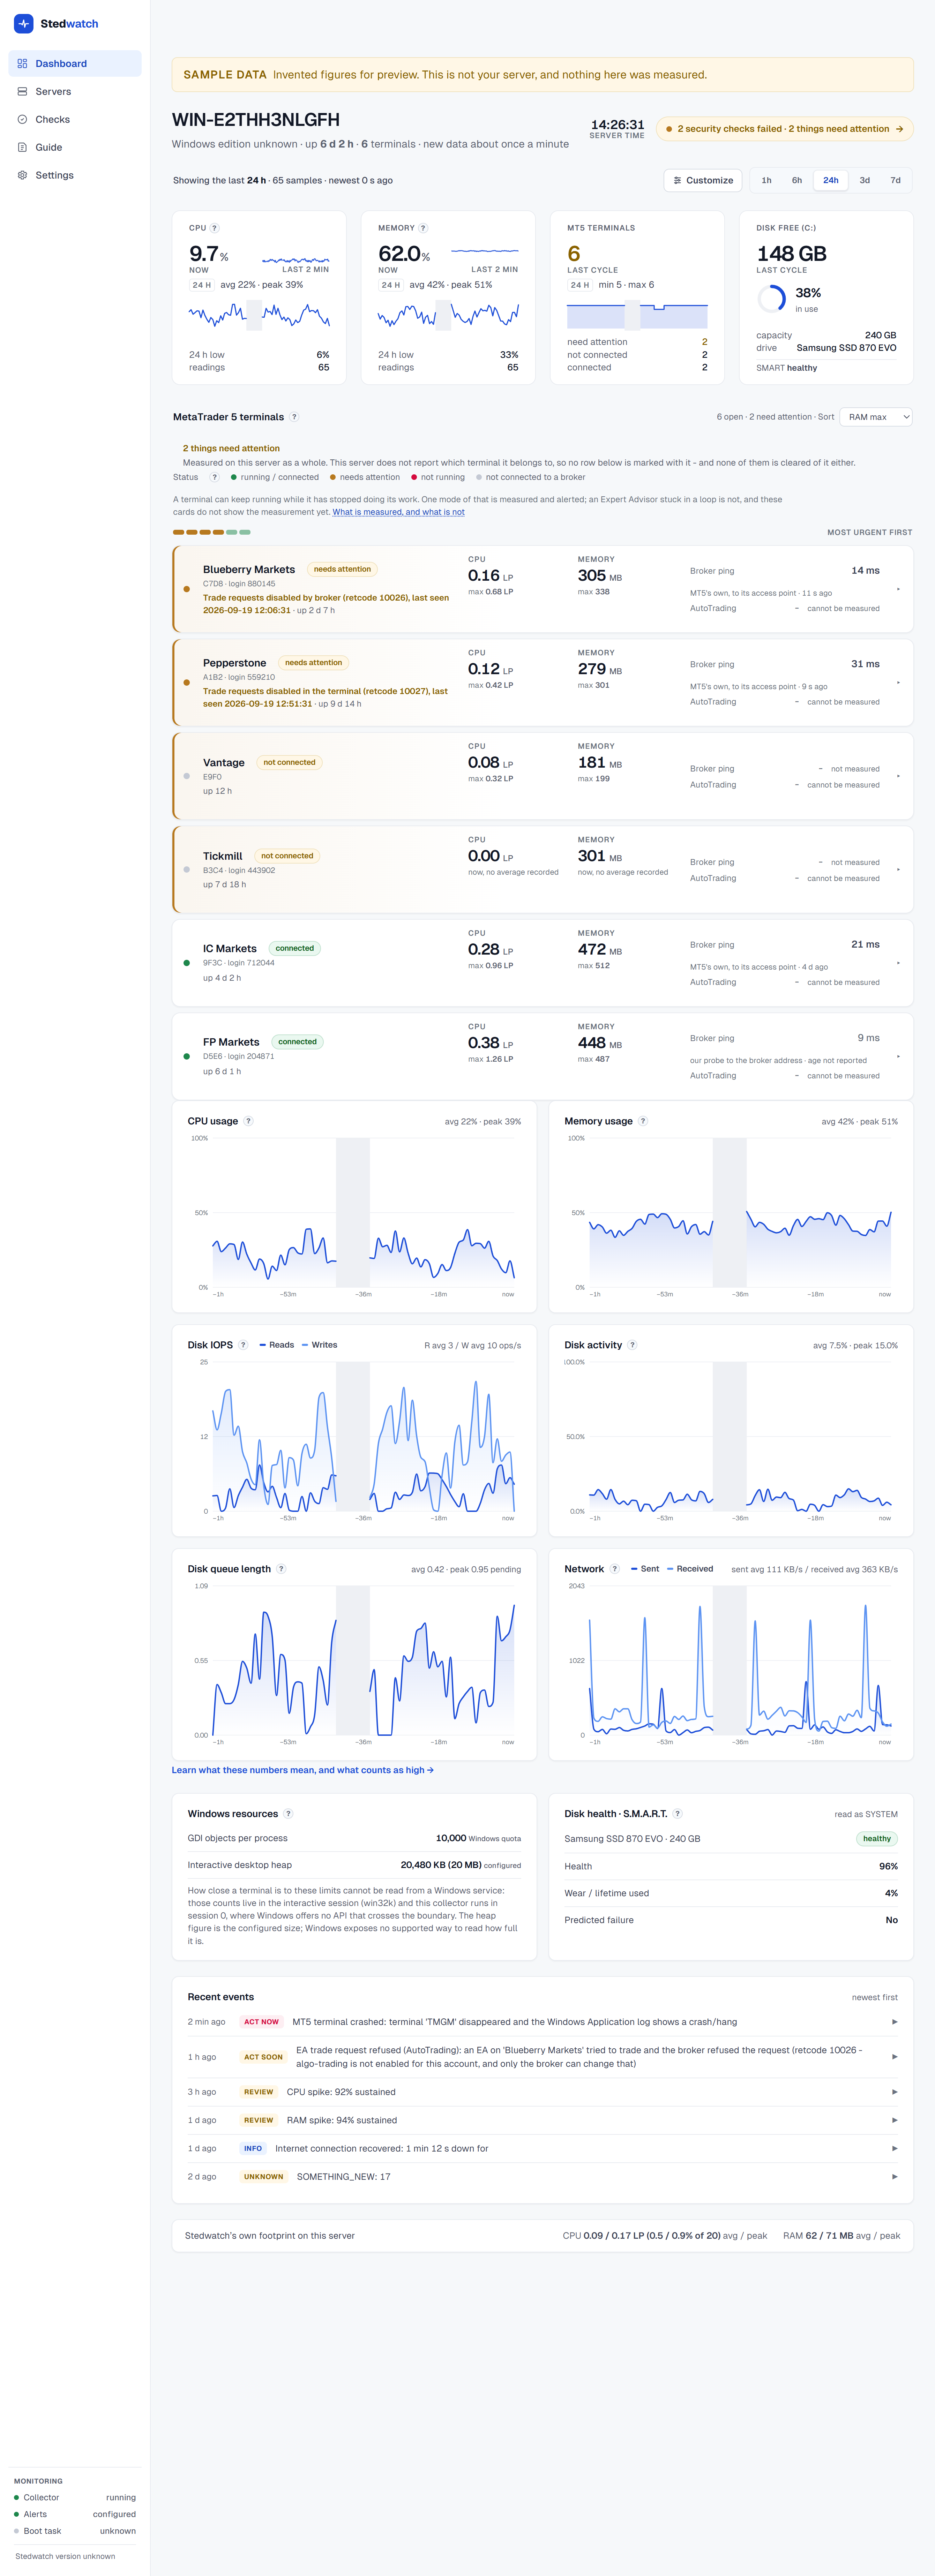This screenshot has height=2576, width=935.
Task: Open the Guide sidebar item
Action: (x=75, y=147)
